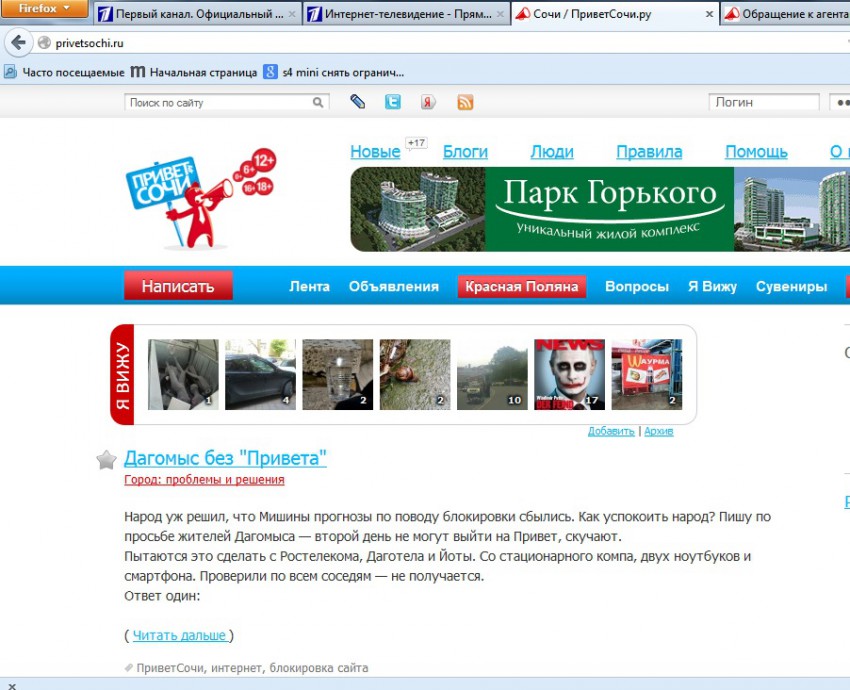The height and width of the screenshot is (690, 850).
Task: Click the browser back arrow button
Action: 17,44
